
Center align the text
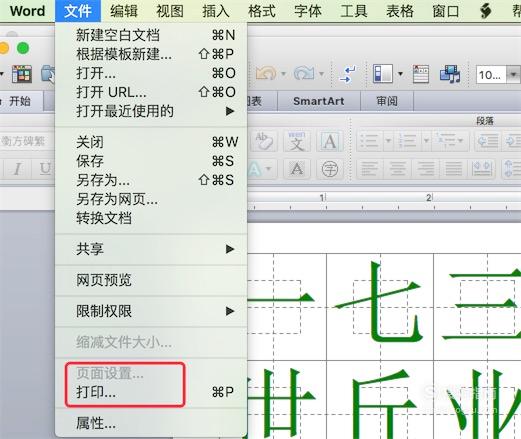pos(398,169)
